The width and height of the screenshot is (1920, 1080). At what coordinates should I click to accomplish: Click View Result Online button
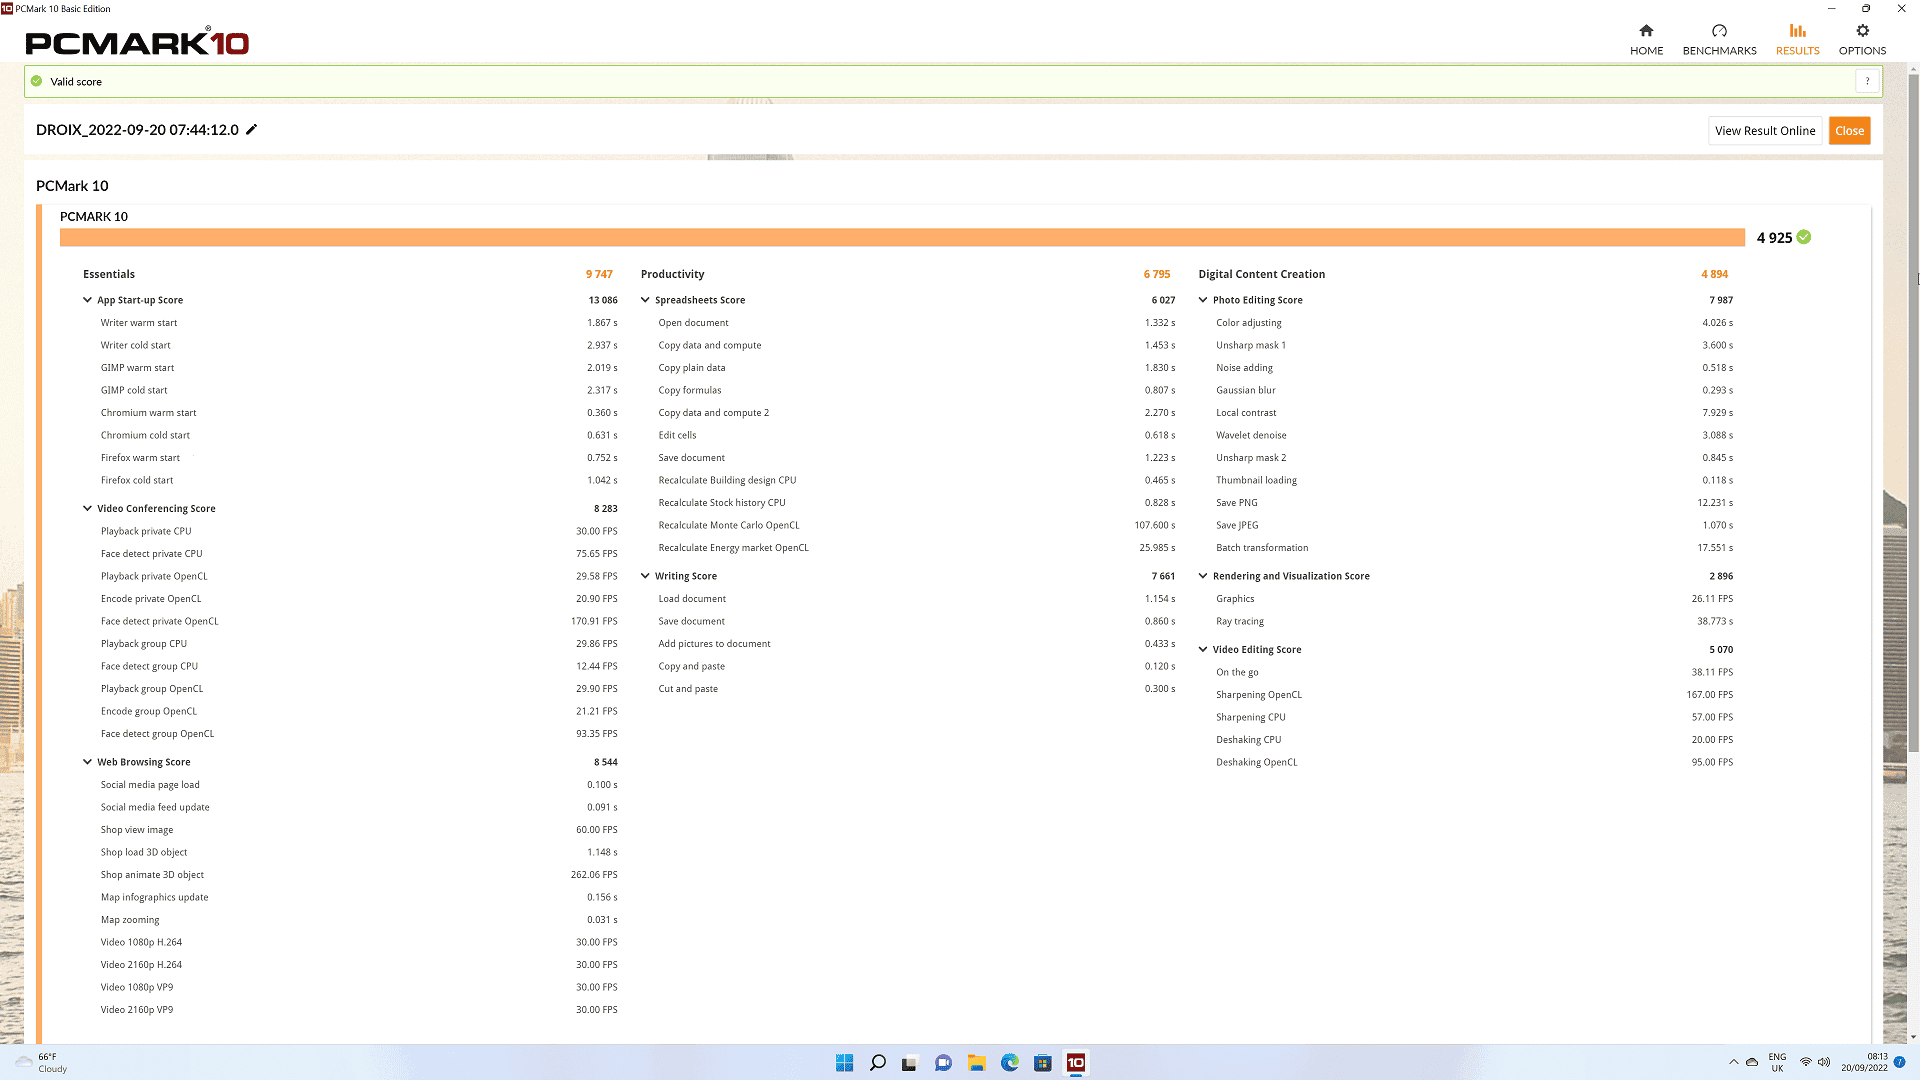(1765, 131)
